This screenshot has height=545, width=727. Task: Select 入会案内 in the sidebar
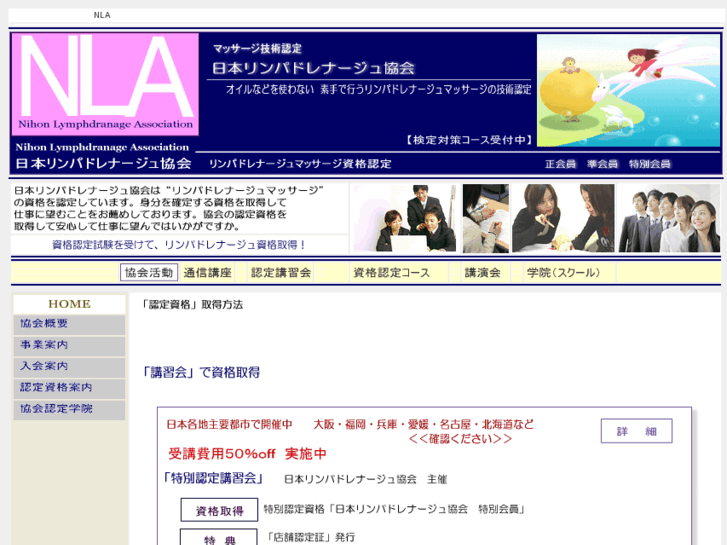pos(69,367)
